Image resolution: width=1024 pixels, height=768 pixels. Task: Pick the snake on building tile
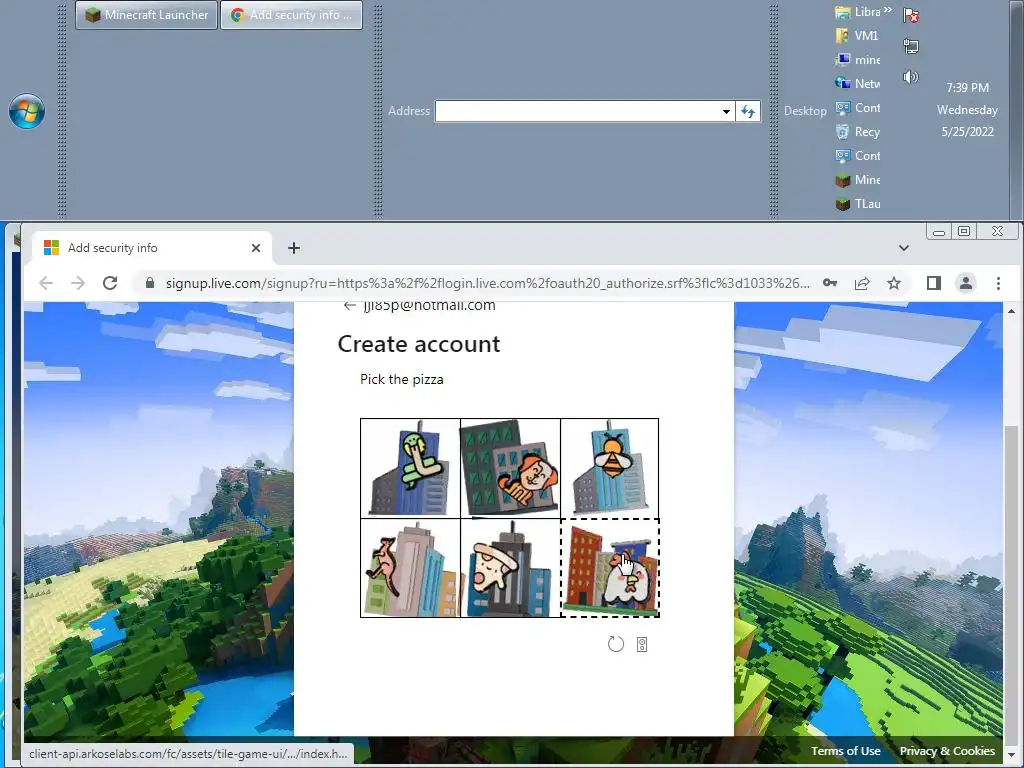[410, 468]
